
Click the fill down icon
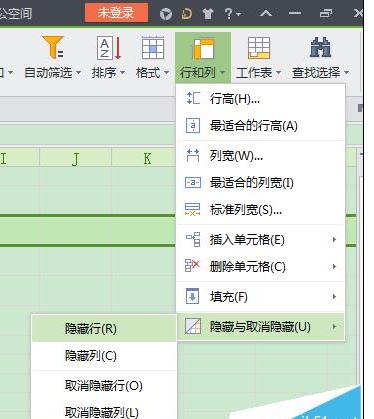pyautogui.click(x=192, y=296)
